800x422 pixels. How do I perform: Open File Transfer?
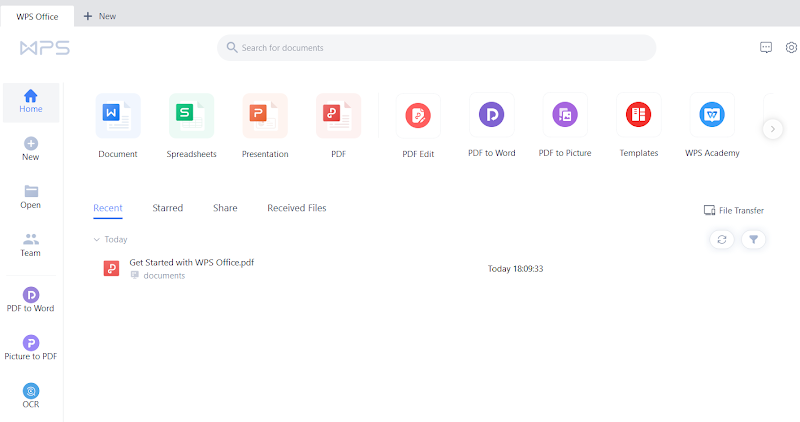pyautogui.click(x=734, y=210)
